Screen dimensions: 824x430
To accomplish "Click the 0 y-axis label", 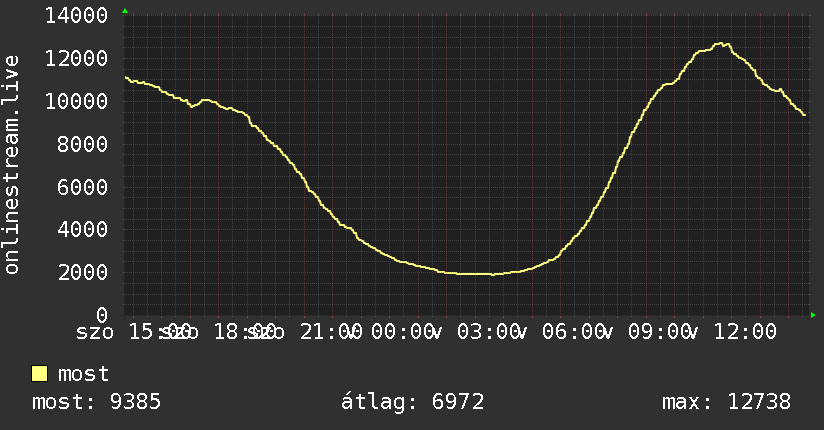I will 102,315.
